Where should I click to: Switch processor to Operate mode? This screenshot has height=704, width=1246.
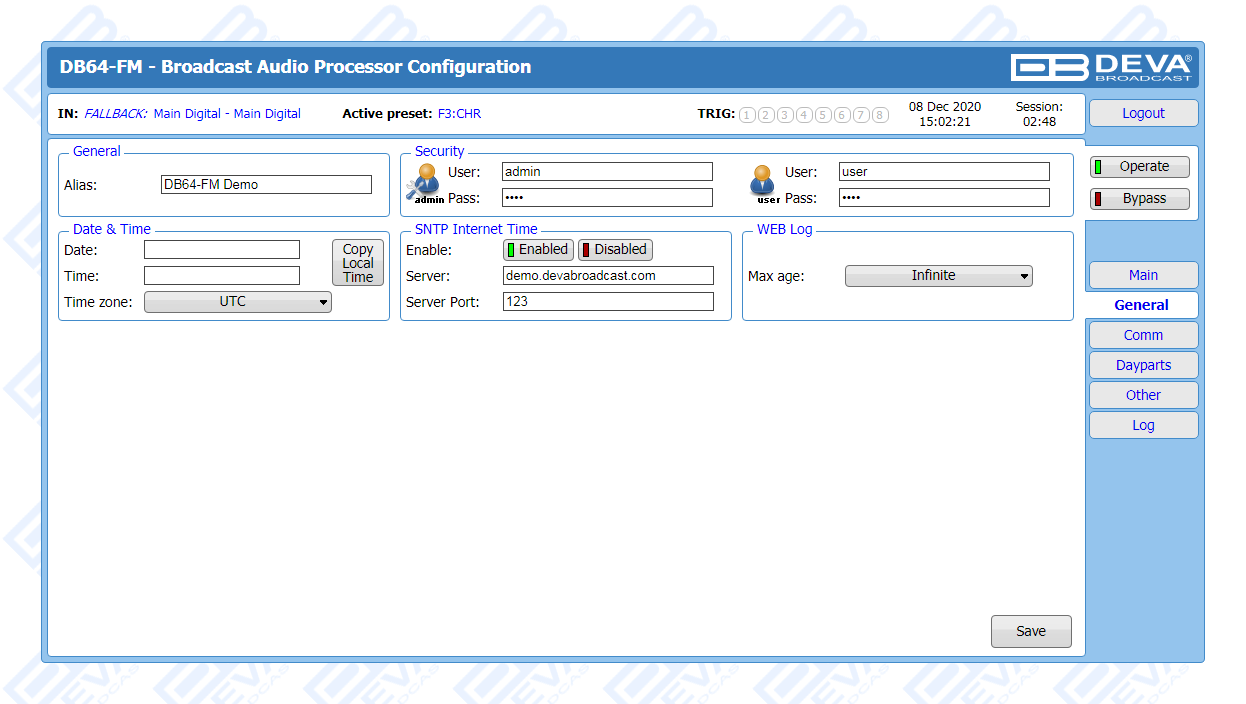pyautogui.click(x=1140, y=167)
